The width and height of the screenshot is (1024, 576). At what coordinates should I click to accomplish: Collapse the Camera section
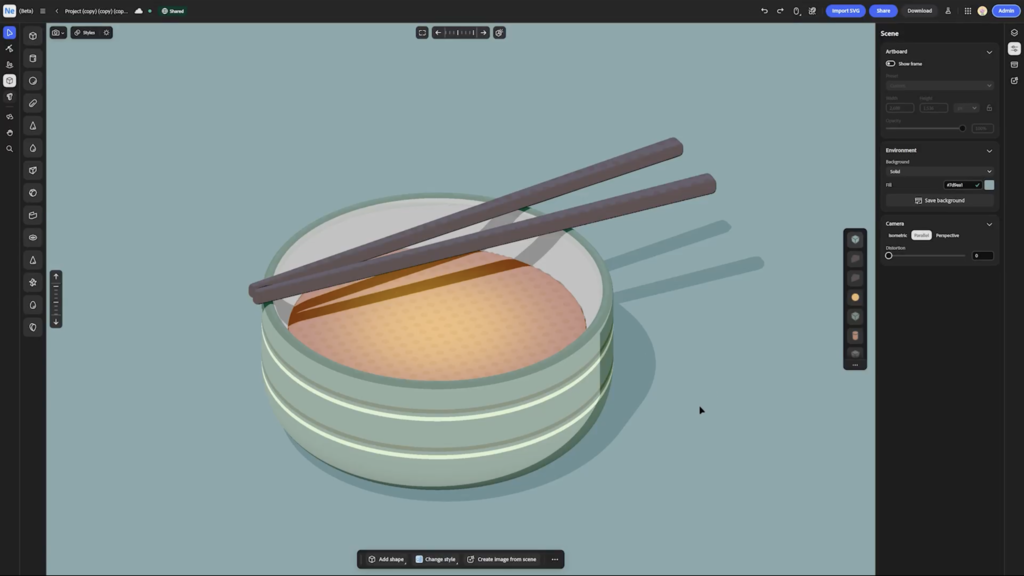[989, 224]
